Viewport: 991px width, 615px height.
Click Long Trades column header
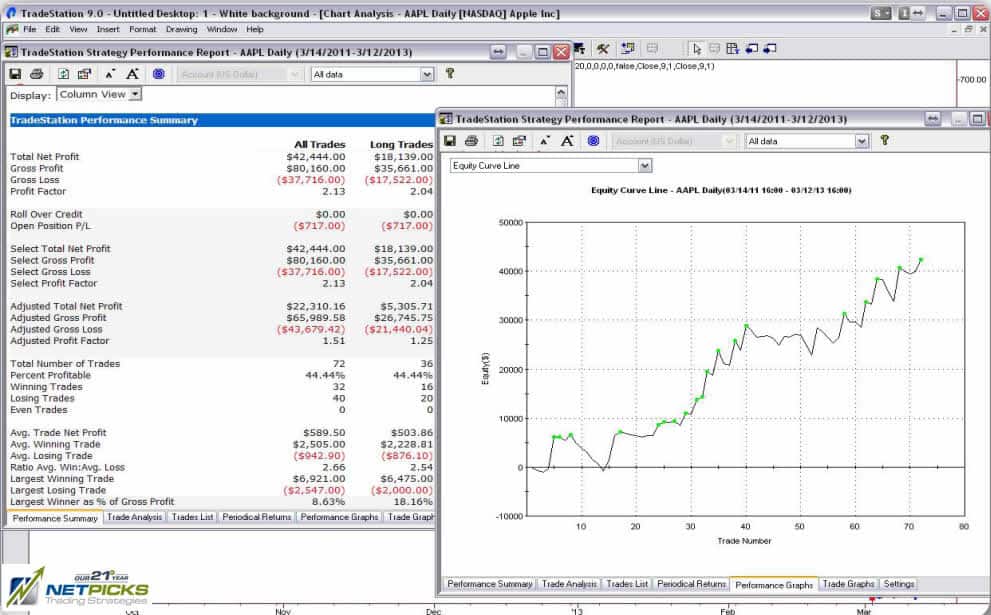pos(401,145)
